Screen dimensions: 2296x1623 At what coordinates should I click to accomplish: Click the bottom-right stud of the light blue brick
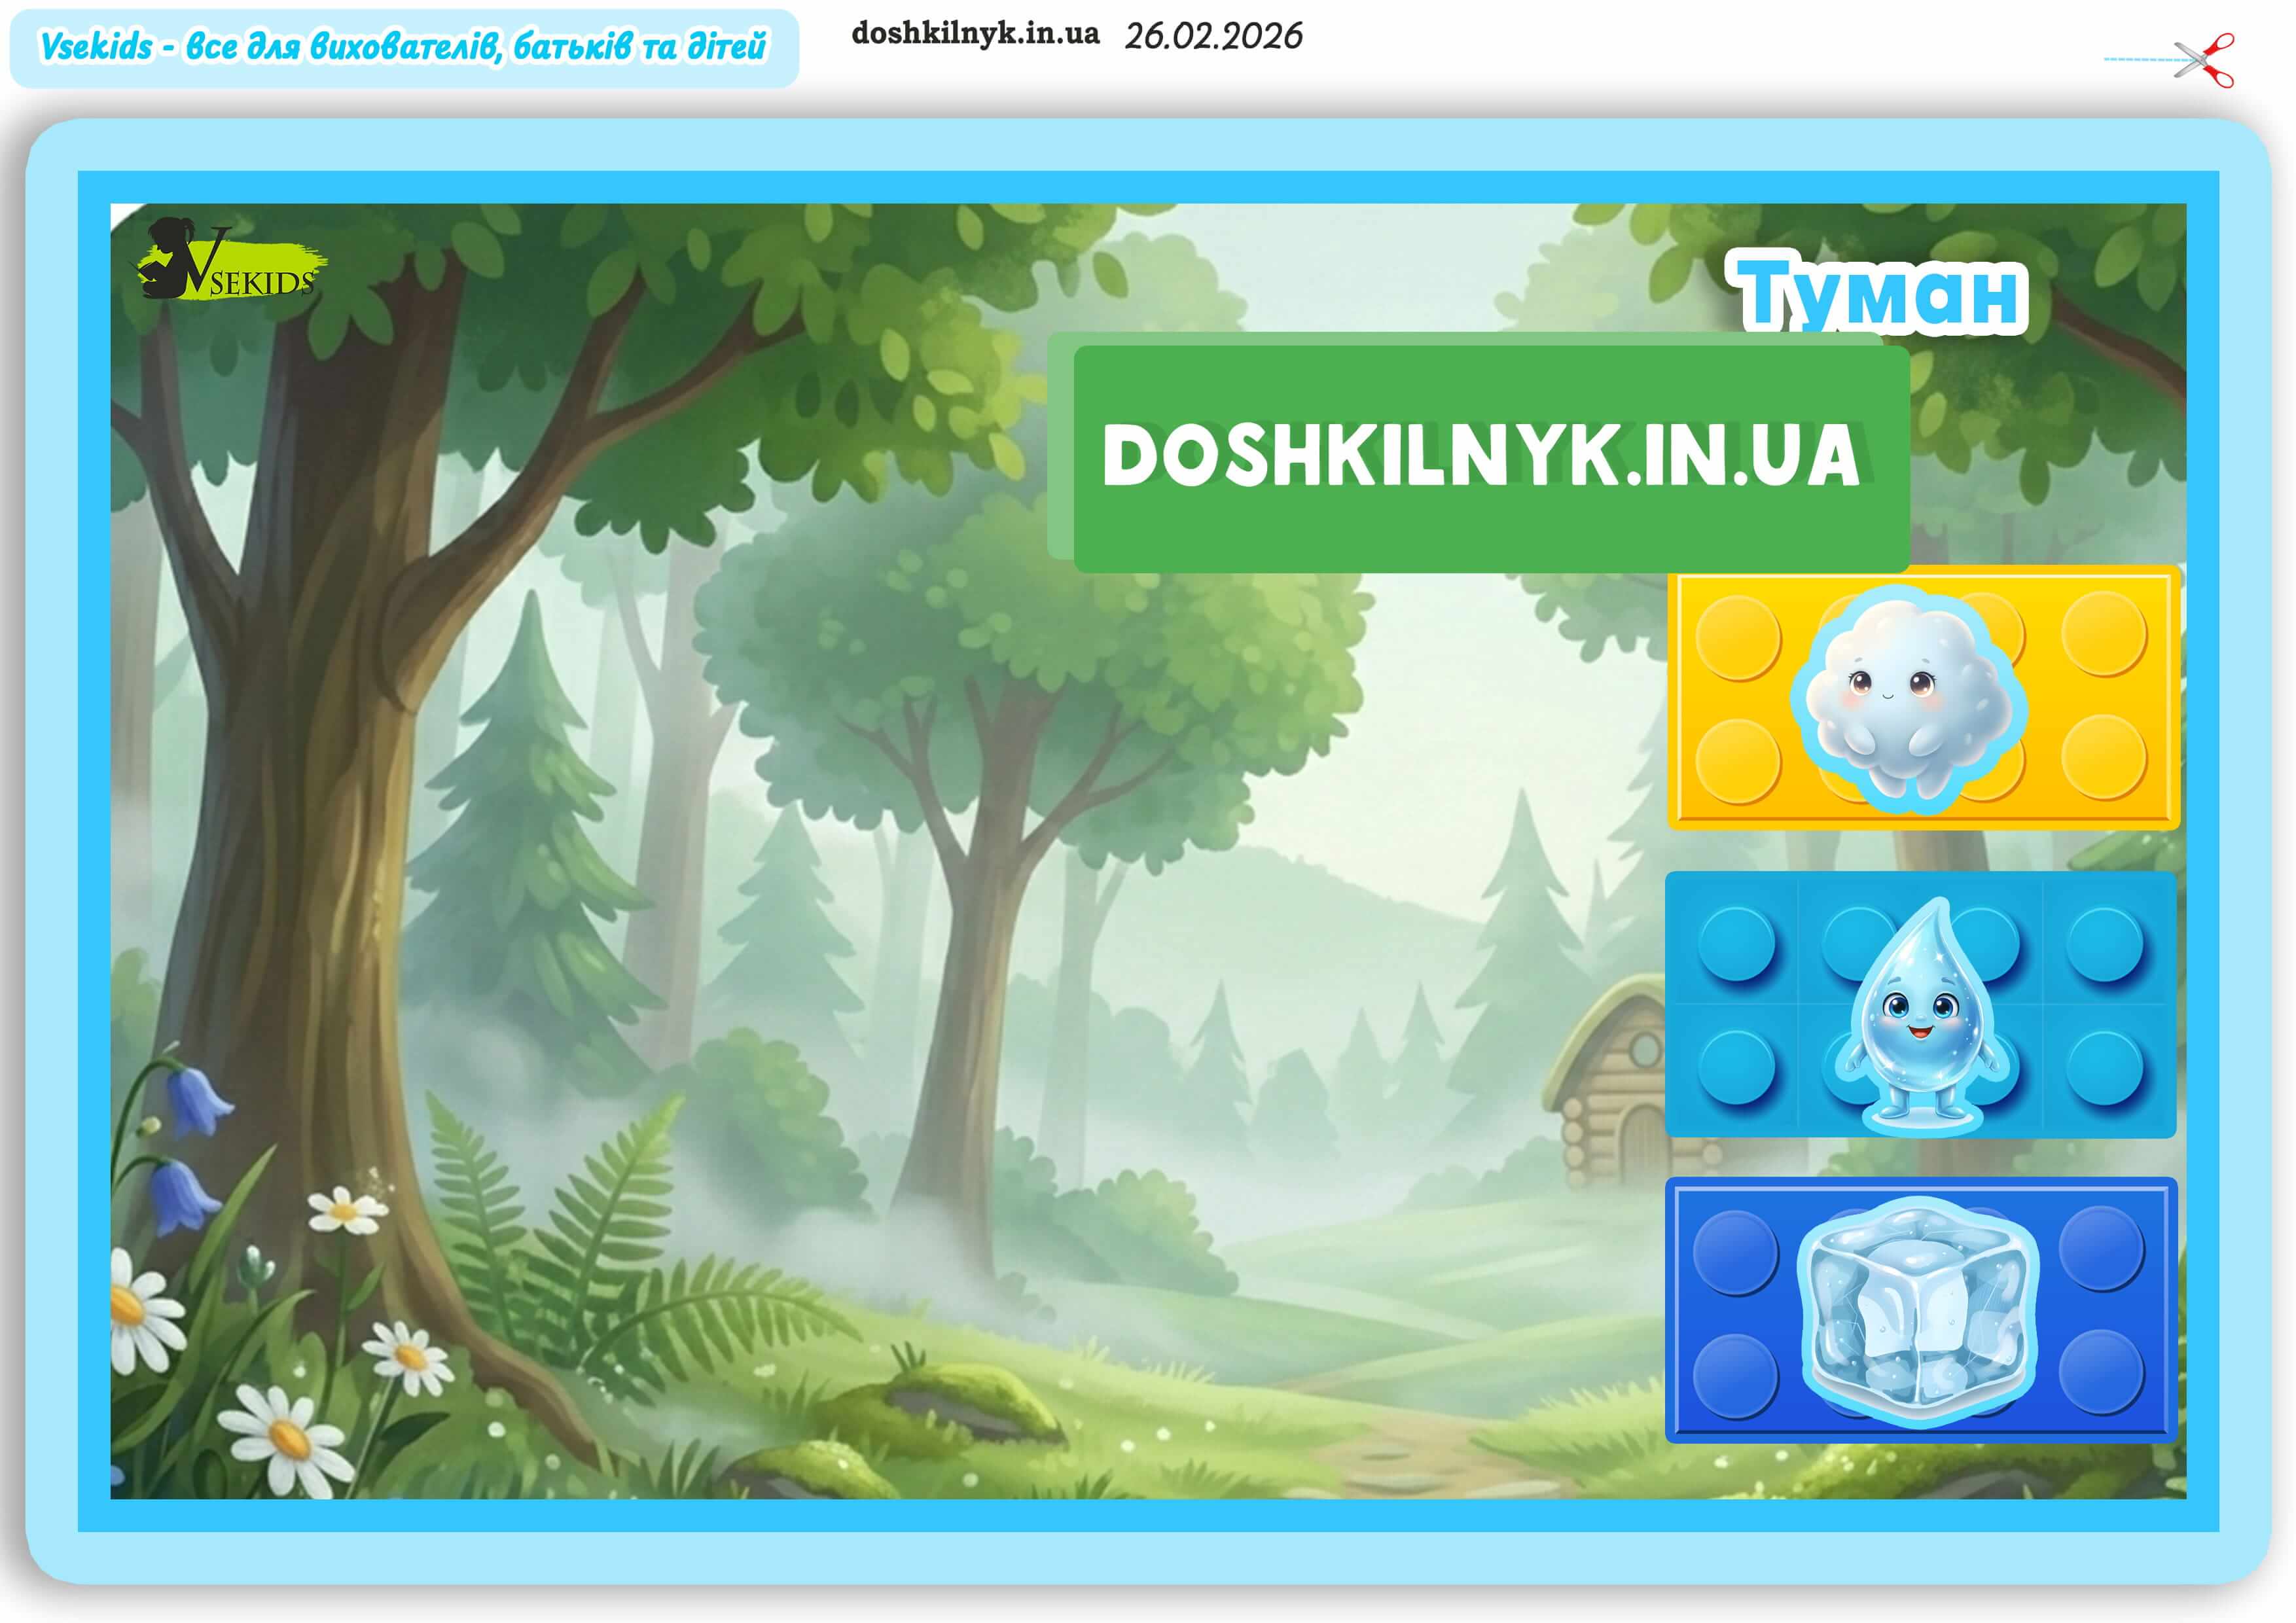click(x=2104, y=1068)
